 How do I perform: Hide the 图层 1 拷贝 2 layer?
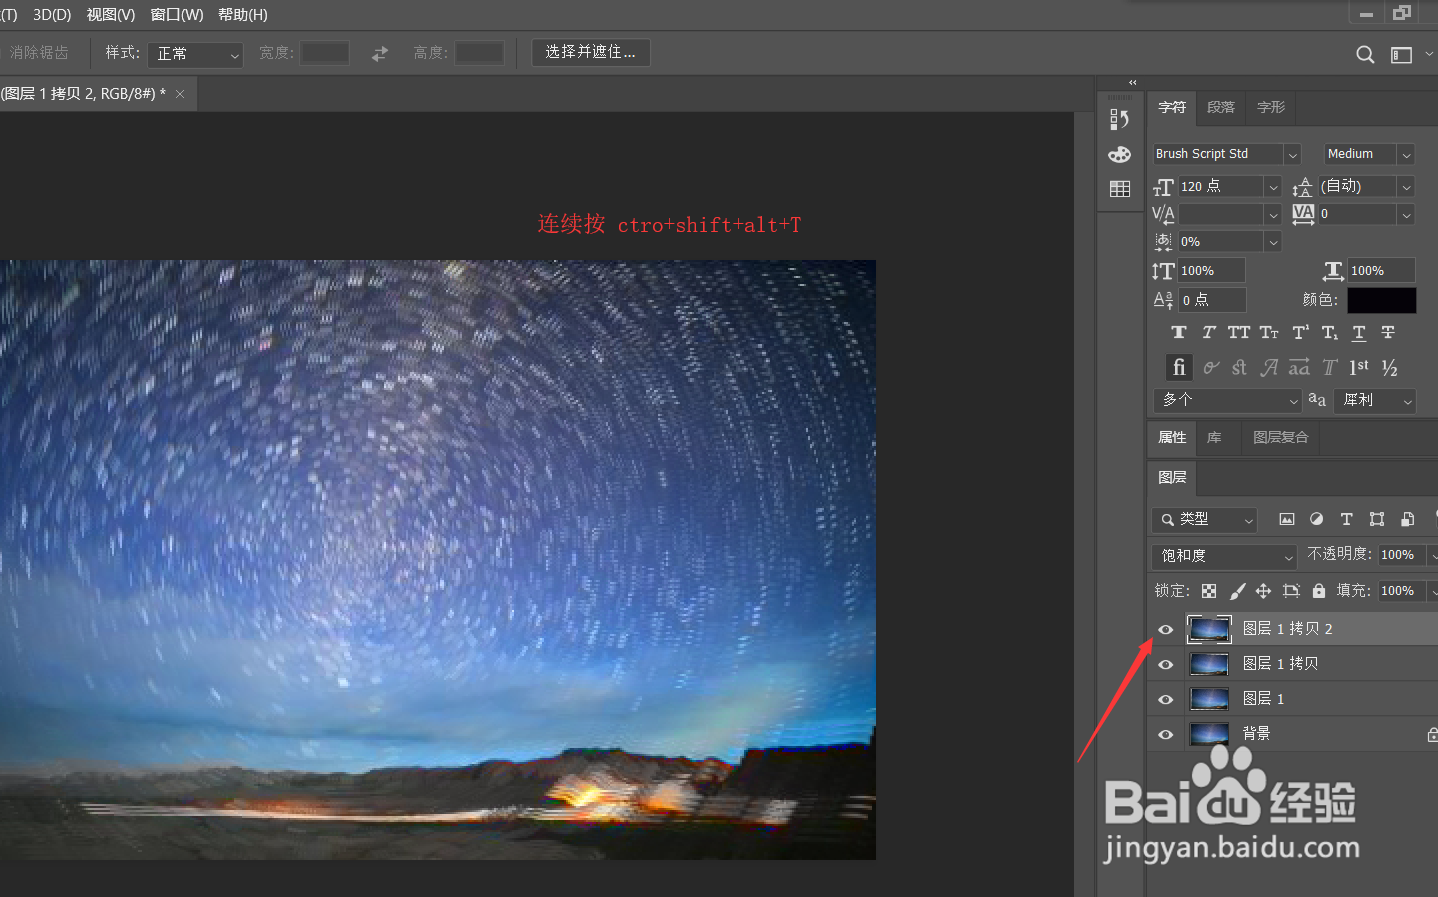point(1166,629)
